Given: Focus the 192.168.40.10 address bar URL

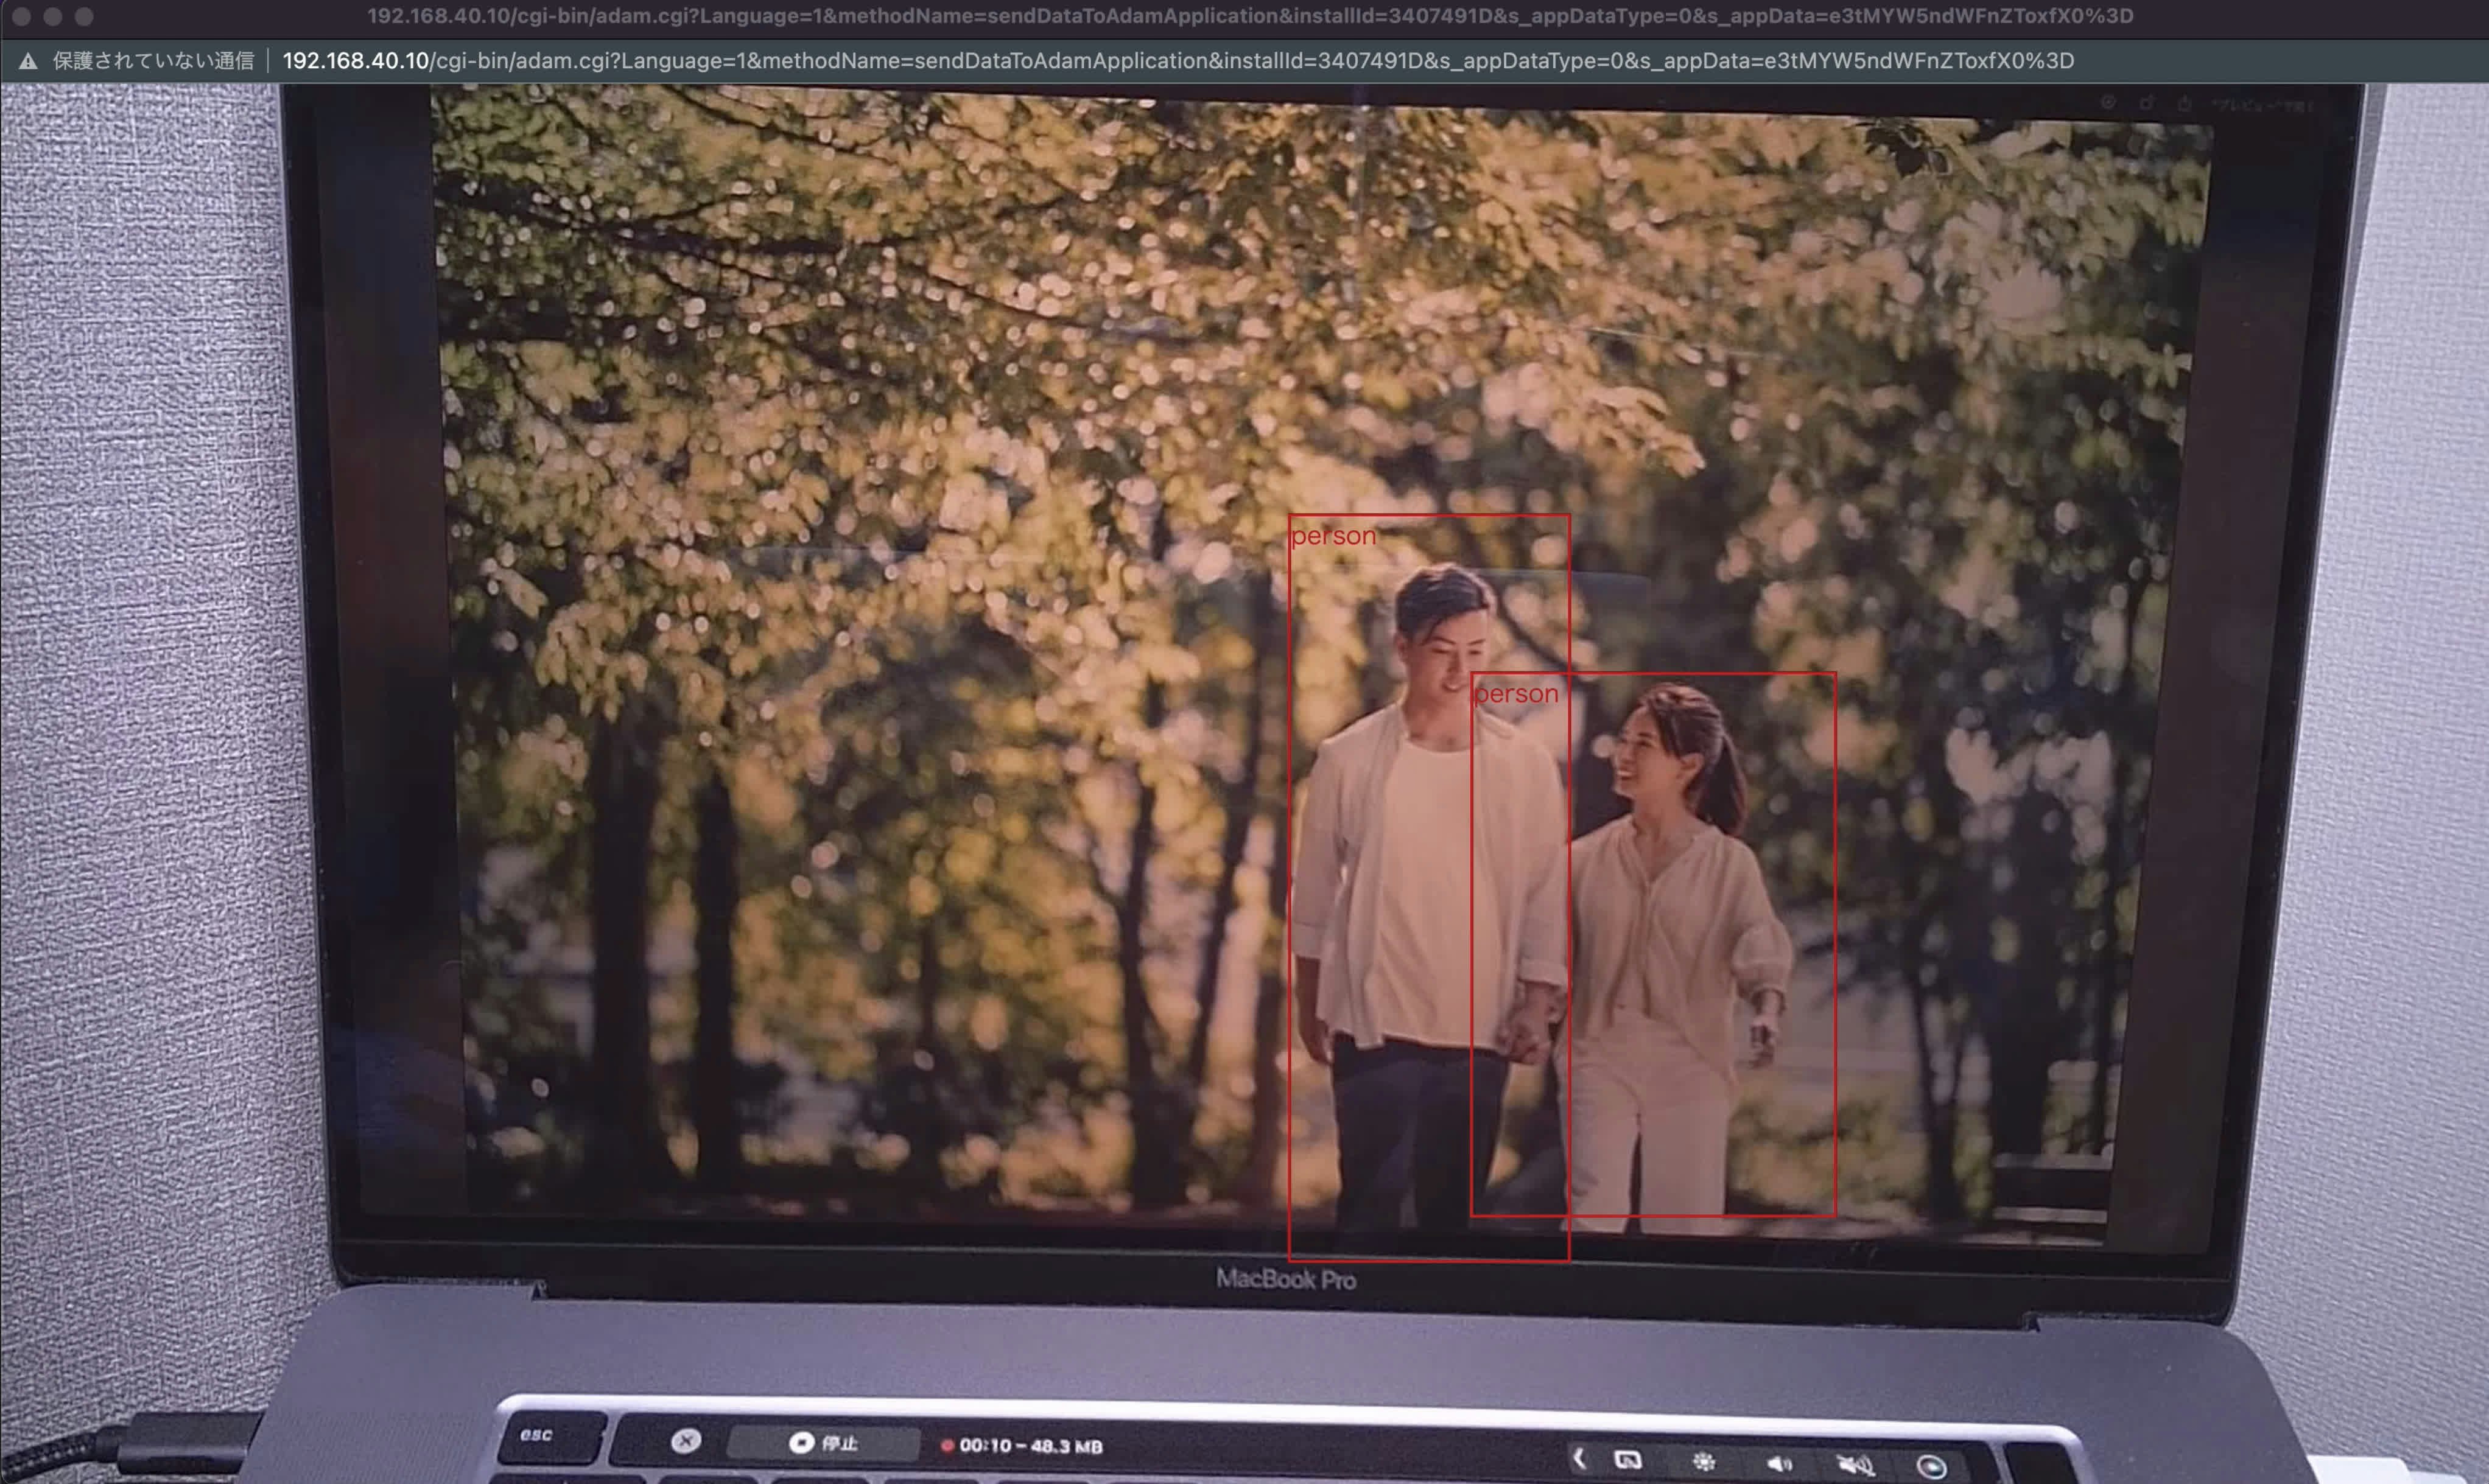Looking at the screenshot, I should pos(1177,61).
